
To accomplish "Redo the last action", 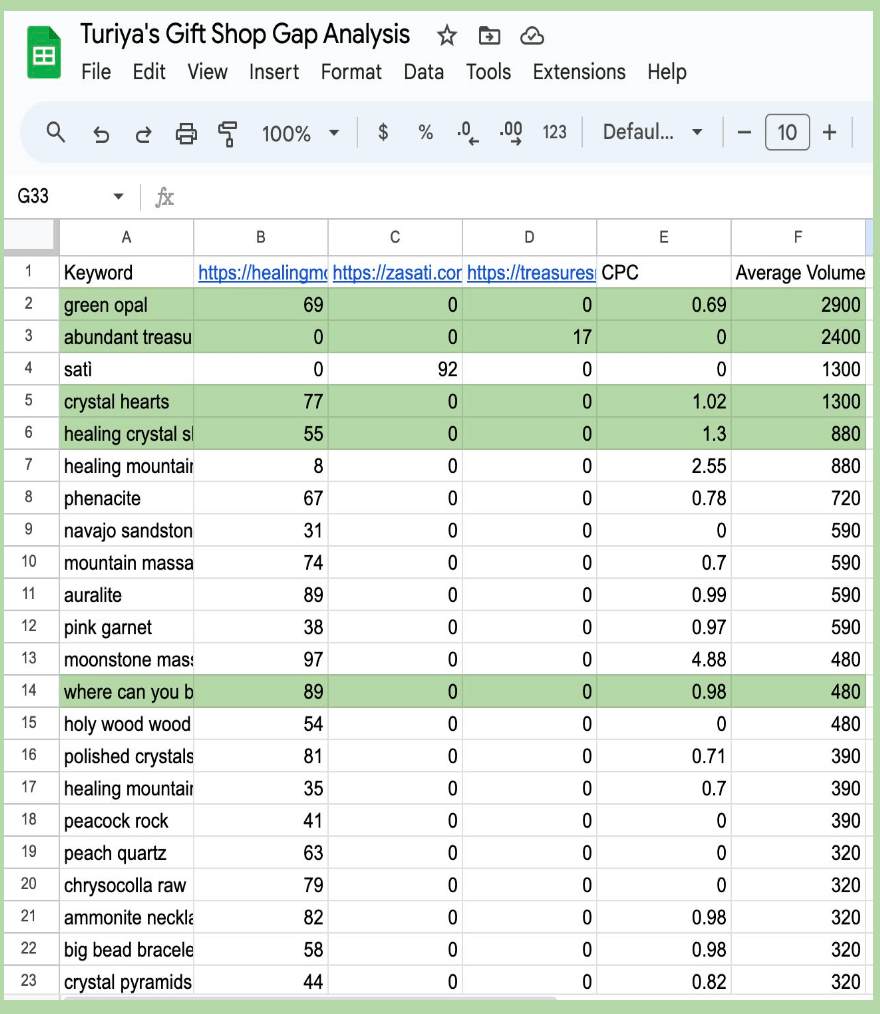I will point(143,131).
